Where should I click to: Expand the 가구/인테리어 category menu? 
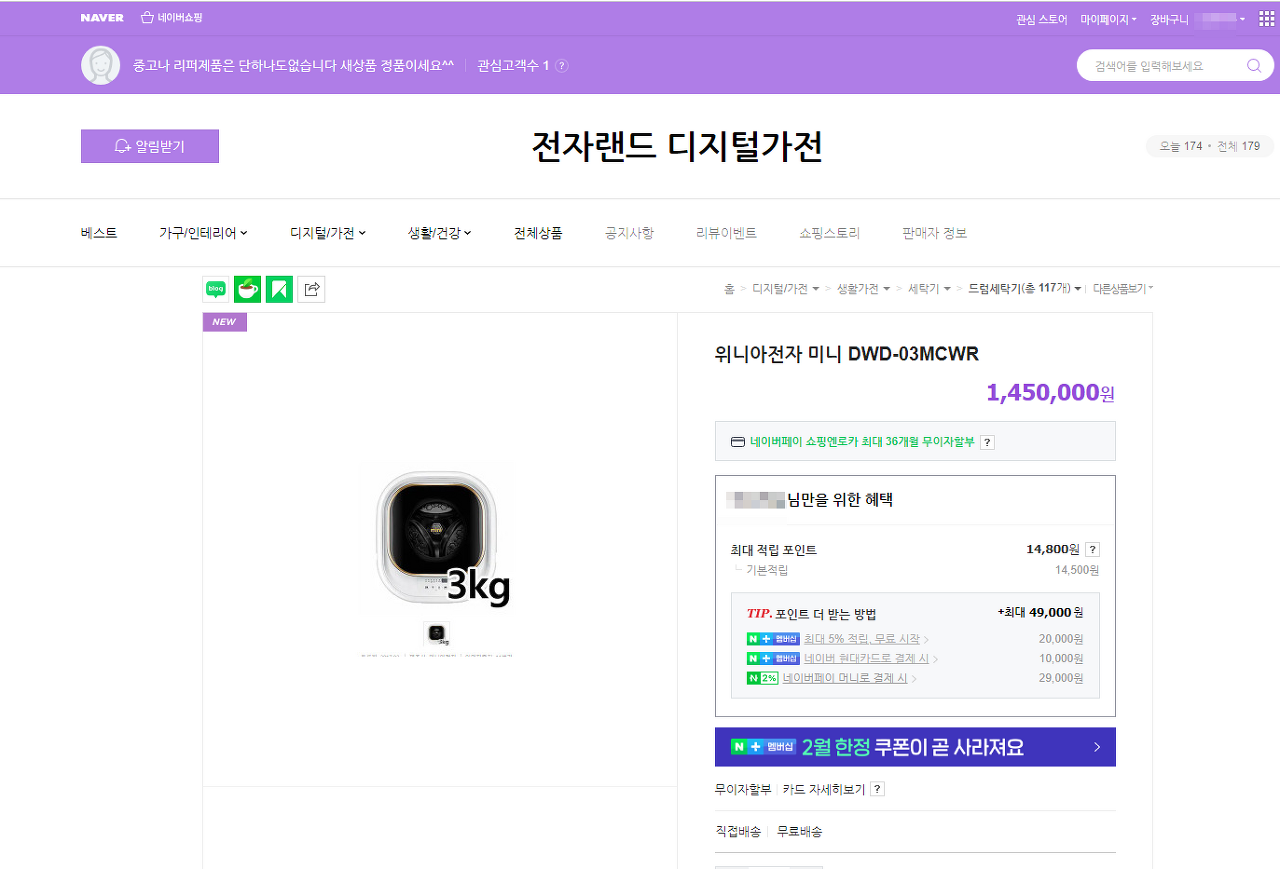tap(203, 233)
